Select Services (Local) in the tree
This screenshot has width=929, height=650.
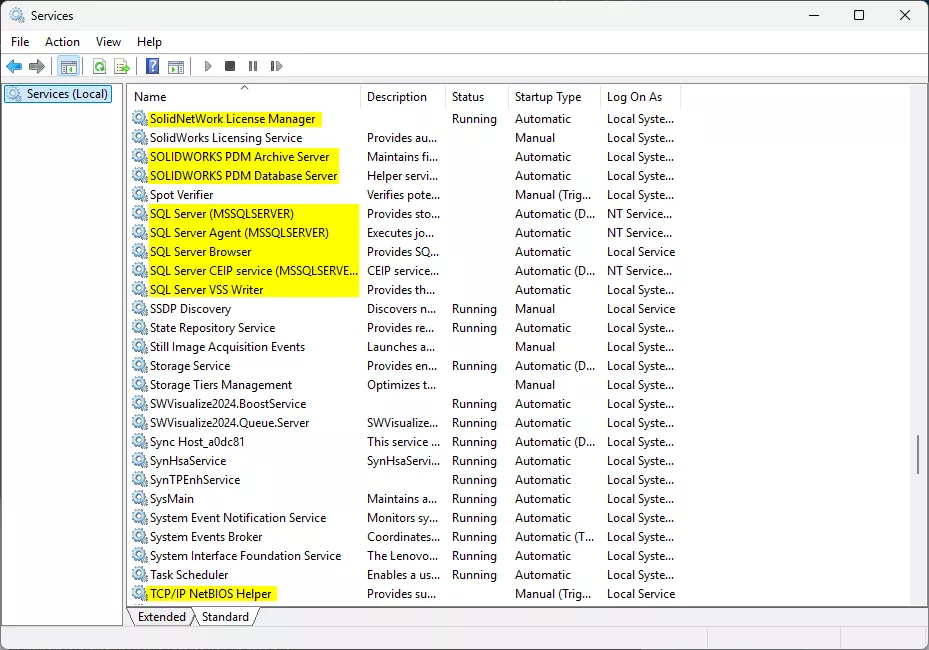point(58,94)
